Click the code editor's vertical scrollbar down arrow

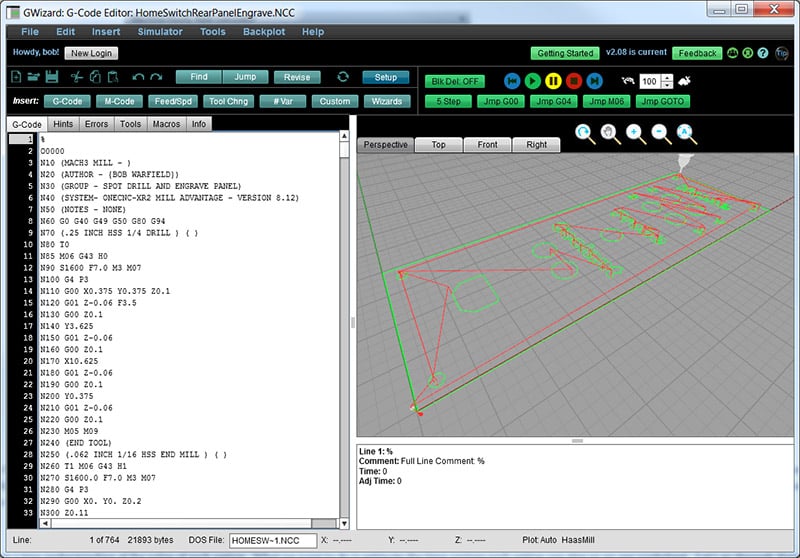pyautogui.click(x=344, y=523)
